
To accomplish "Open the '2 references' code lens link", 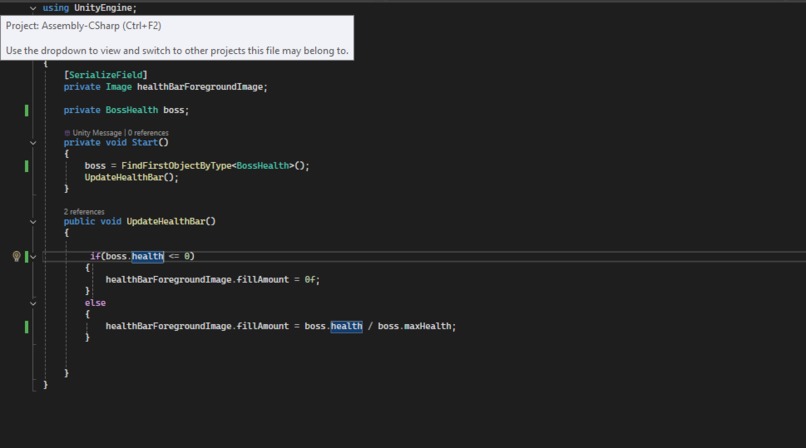I will [x=84, y=212].
